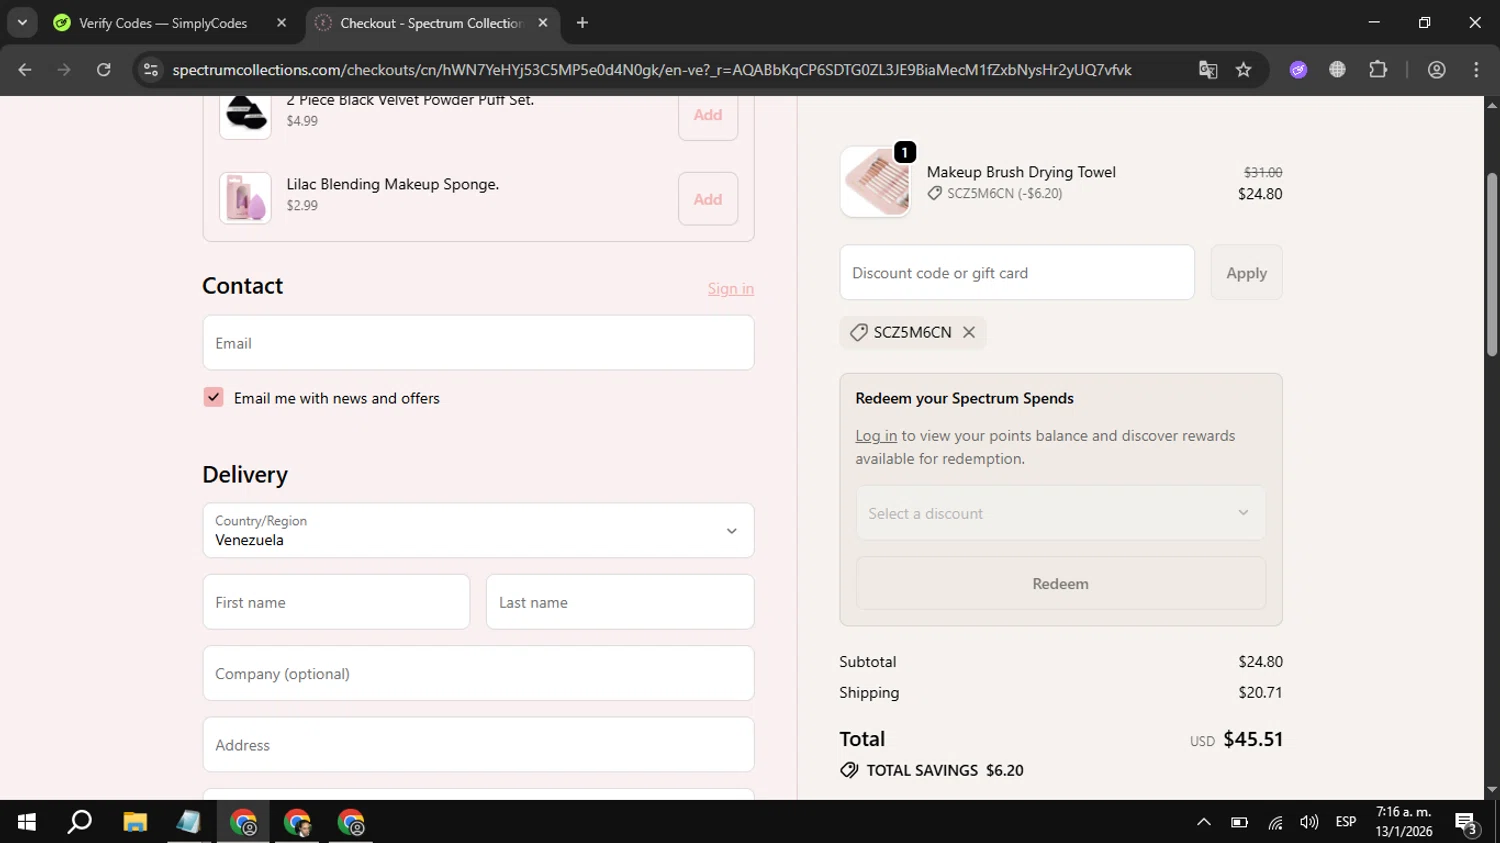
Task: Open the clock showing 7:16 a. m.
Action: pyautogui.click(x=1404, y=812)
